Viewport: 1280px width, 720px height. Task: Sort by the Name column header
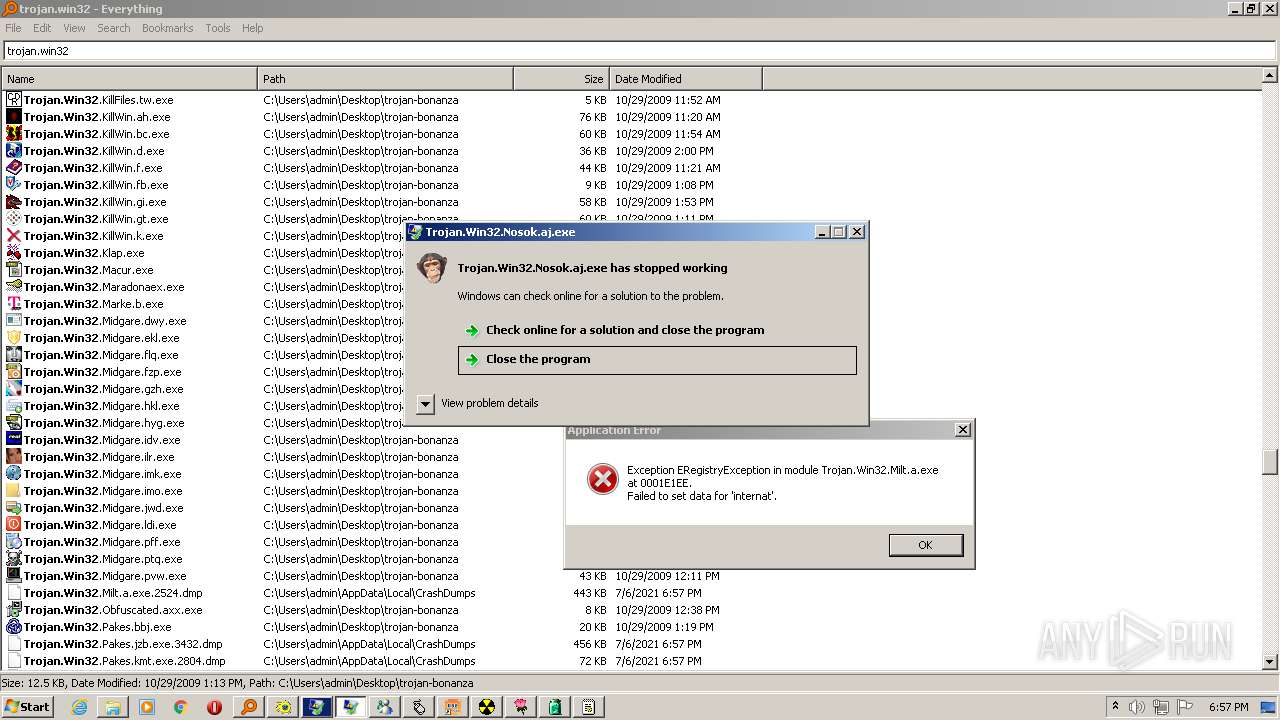coord(129,79)
